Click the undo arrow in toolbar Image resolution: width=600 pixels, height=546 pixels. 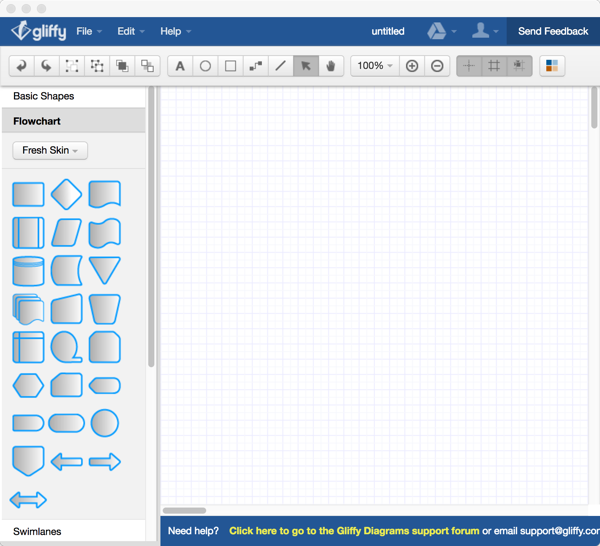pos(21,66)
